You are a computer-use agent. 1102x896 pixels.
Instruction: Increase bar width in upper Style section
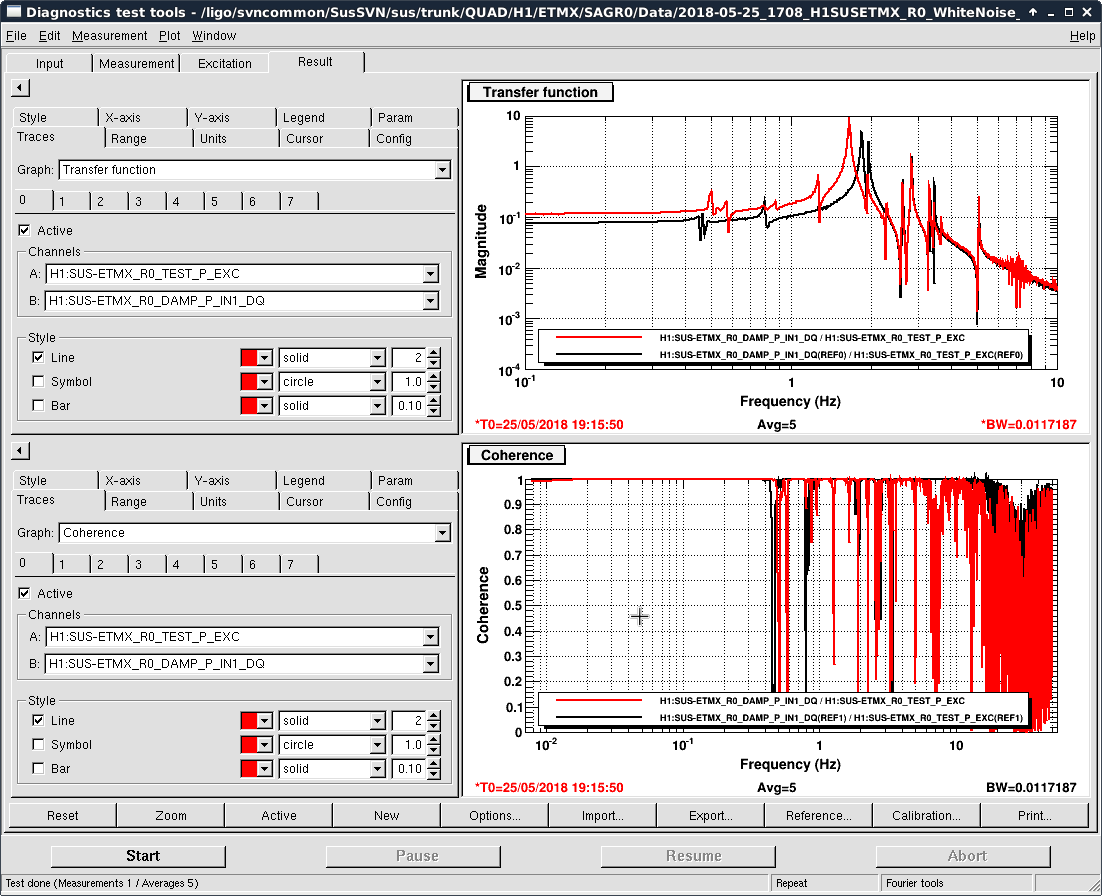pyautogui.click(x=433, y=401)
